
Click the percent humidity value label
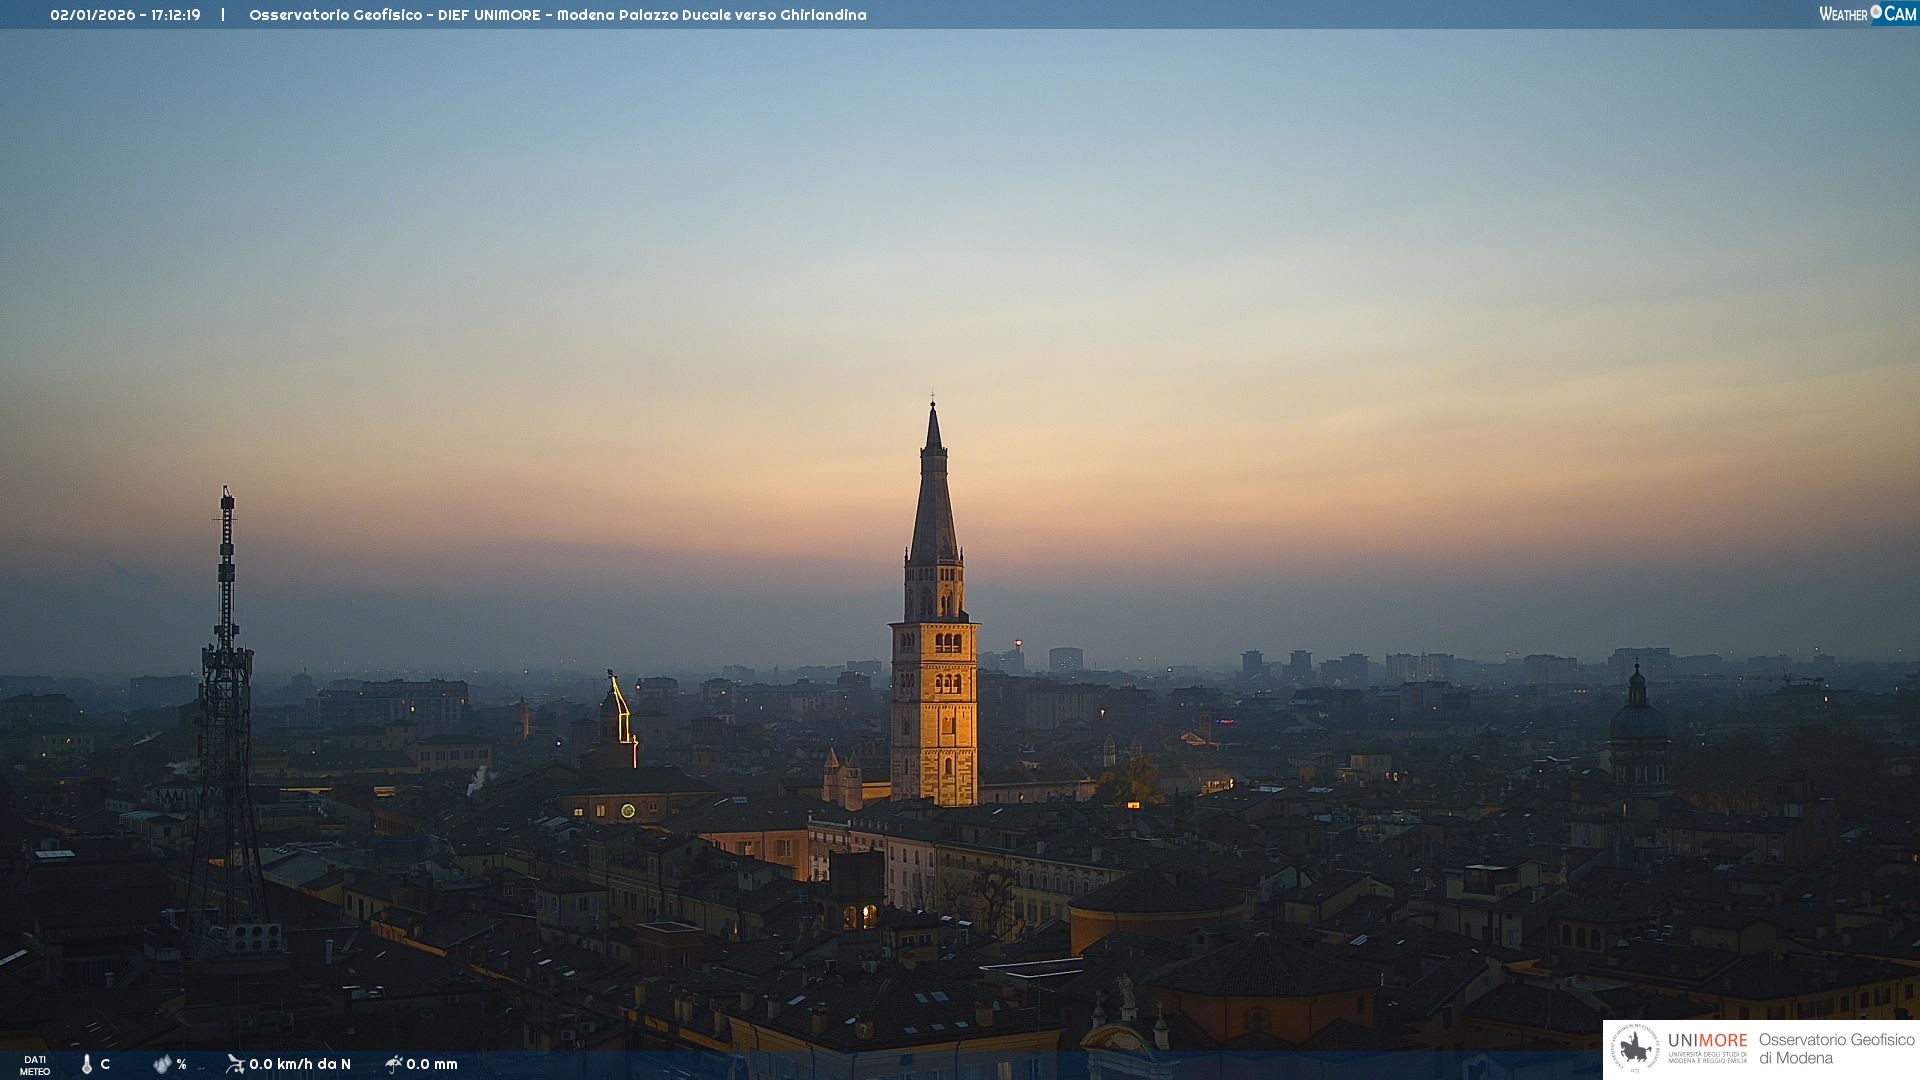coord(181,1064)
